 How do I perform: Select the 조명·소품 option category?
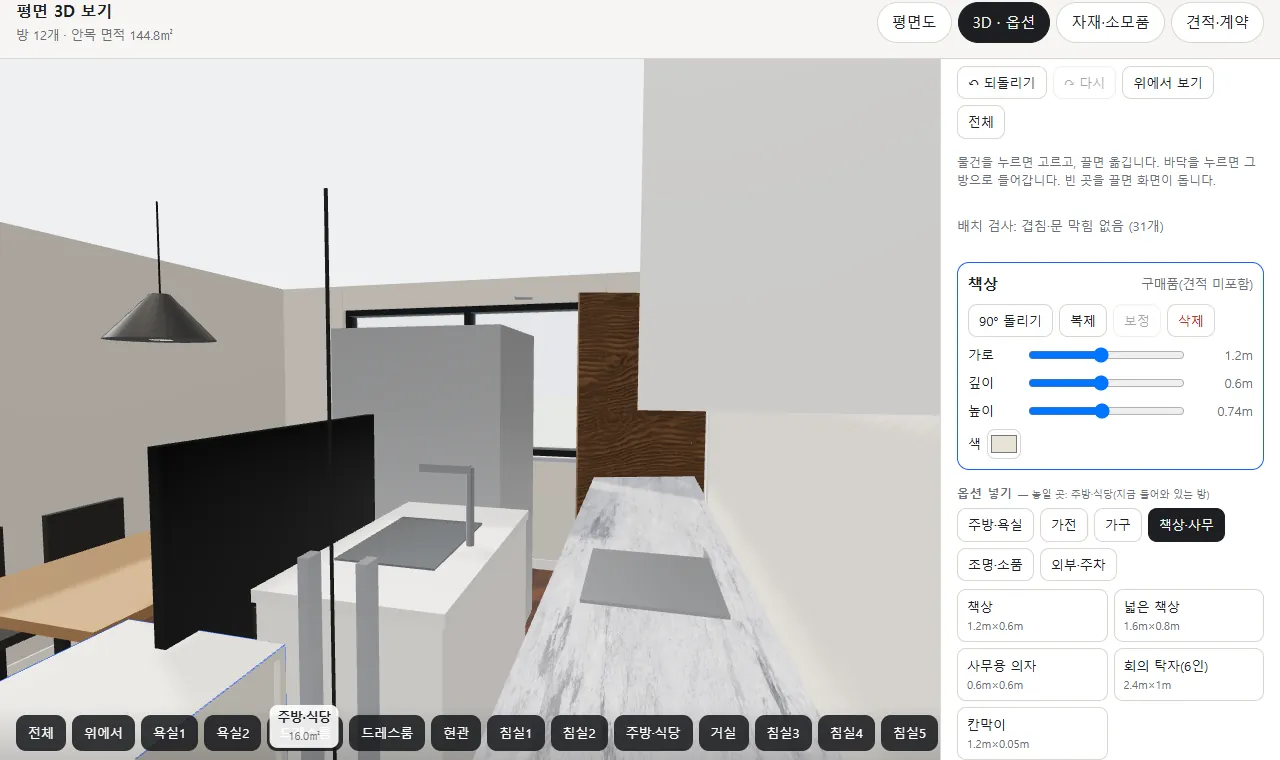click(995, 564)
